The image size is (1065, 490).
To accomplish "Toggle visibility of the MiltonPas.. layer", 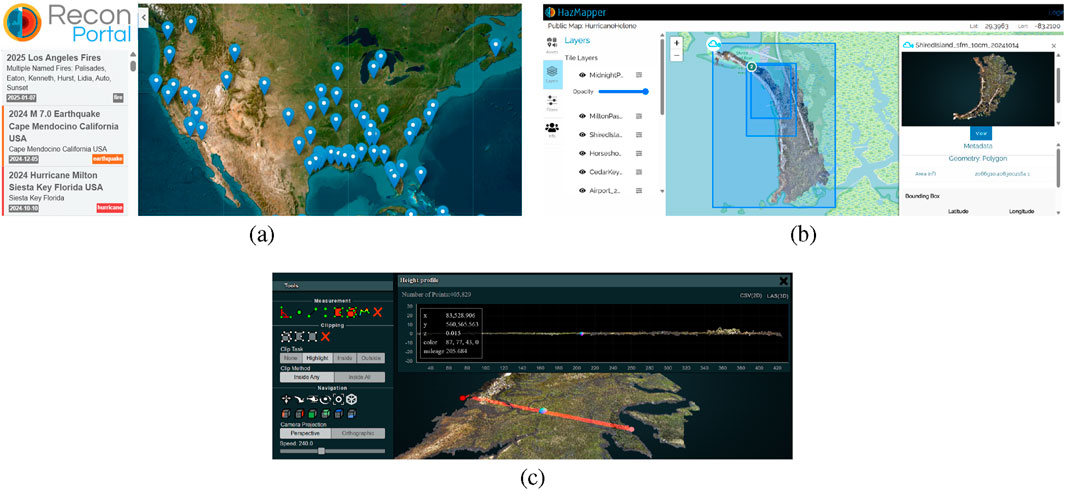I will [583, 116].
